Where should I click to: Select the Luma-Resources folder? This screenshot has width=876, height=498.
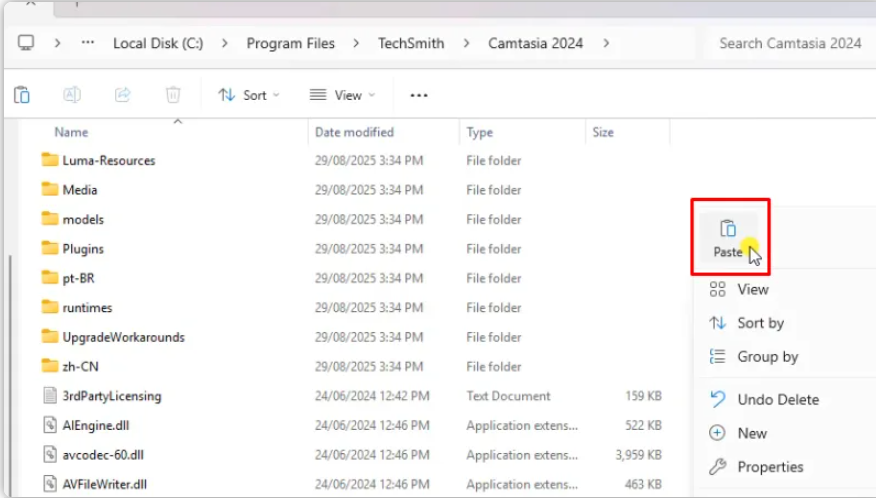coord(108,160)
